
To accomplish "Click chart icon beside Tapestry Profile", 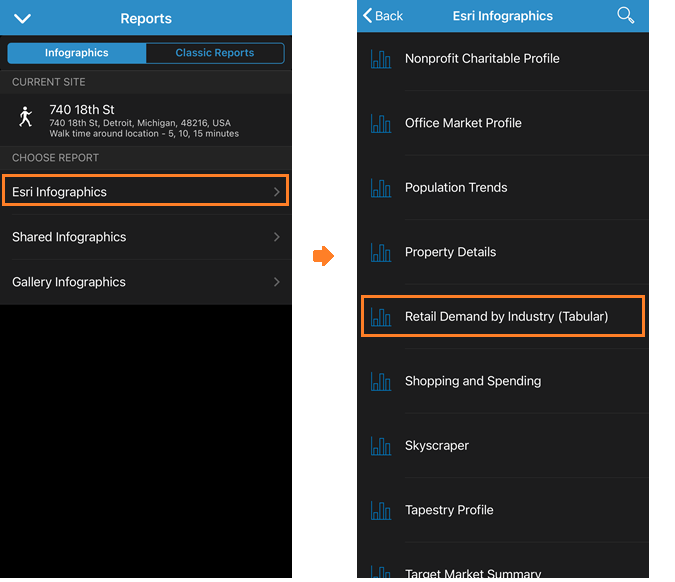I will [x=381, y=511].
